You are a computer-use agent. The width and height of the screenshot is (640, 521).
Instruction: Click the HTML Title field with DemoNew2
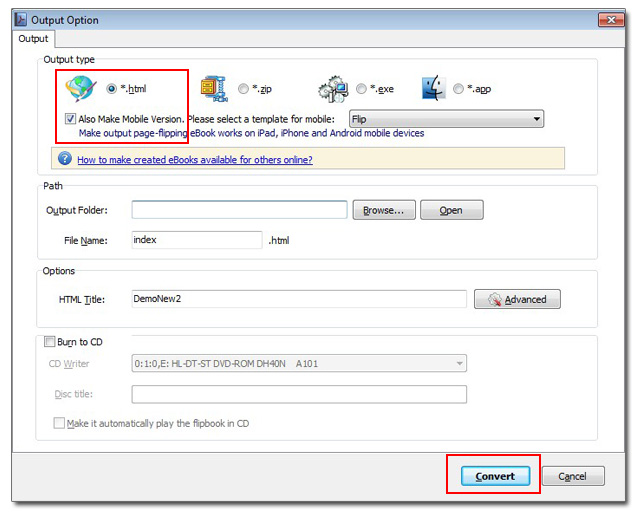pyautogui.click(x=299, y=299)
